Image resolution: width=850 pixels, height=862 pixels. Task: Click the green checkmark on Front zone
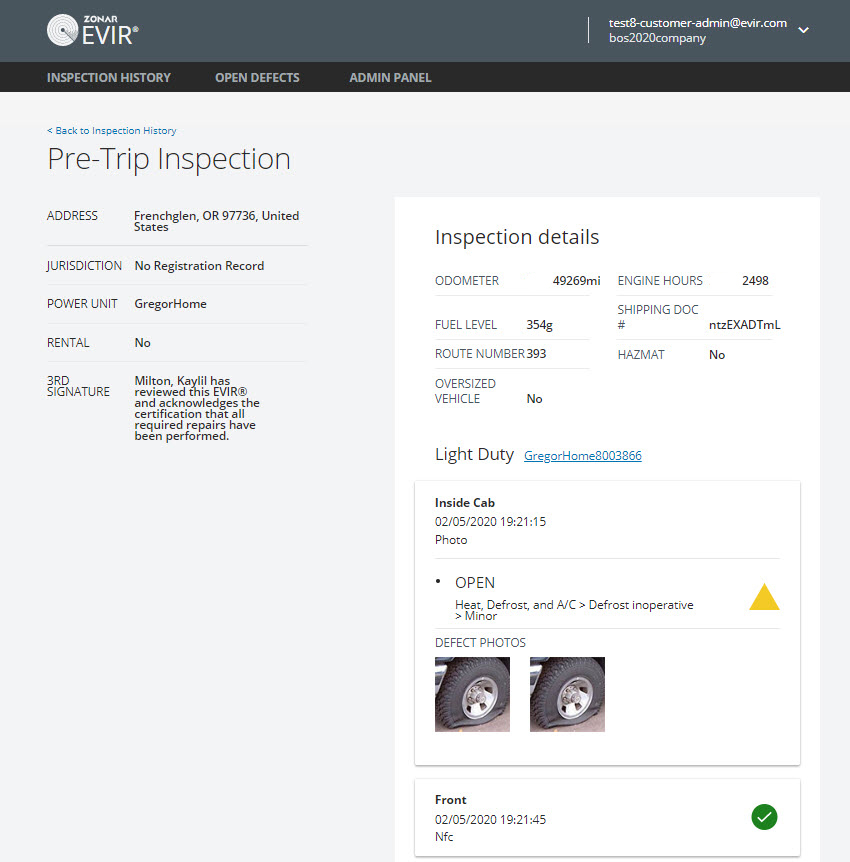tap(764, 817)
